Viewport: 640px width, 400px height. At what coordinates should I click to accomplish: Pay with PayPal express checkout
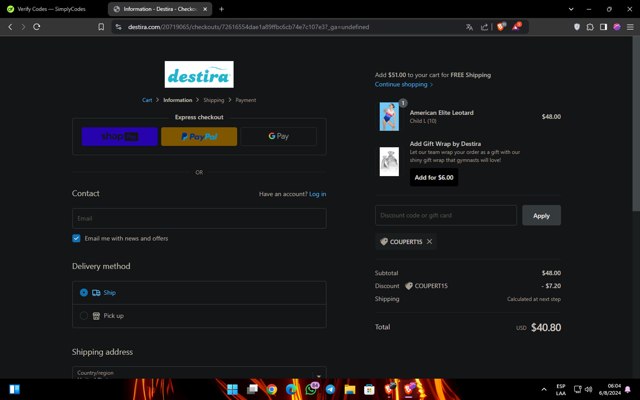pos(199,136)
